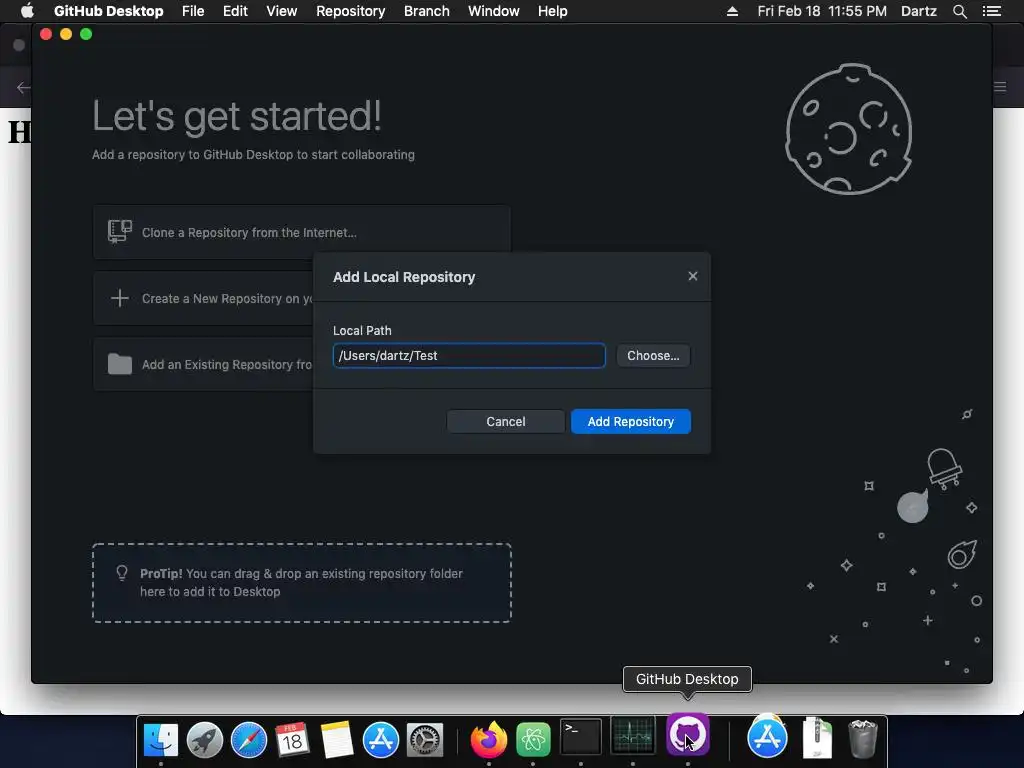
Task: Open the Choose... folder picker
Action: tap(653, 355)
